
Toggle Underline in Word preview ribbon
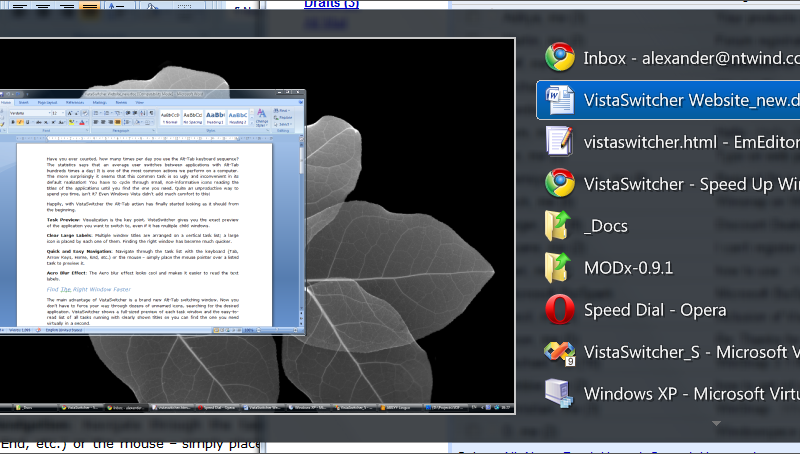tap(28, 122)
